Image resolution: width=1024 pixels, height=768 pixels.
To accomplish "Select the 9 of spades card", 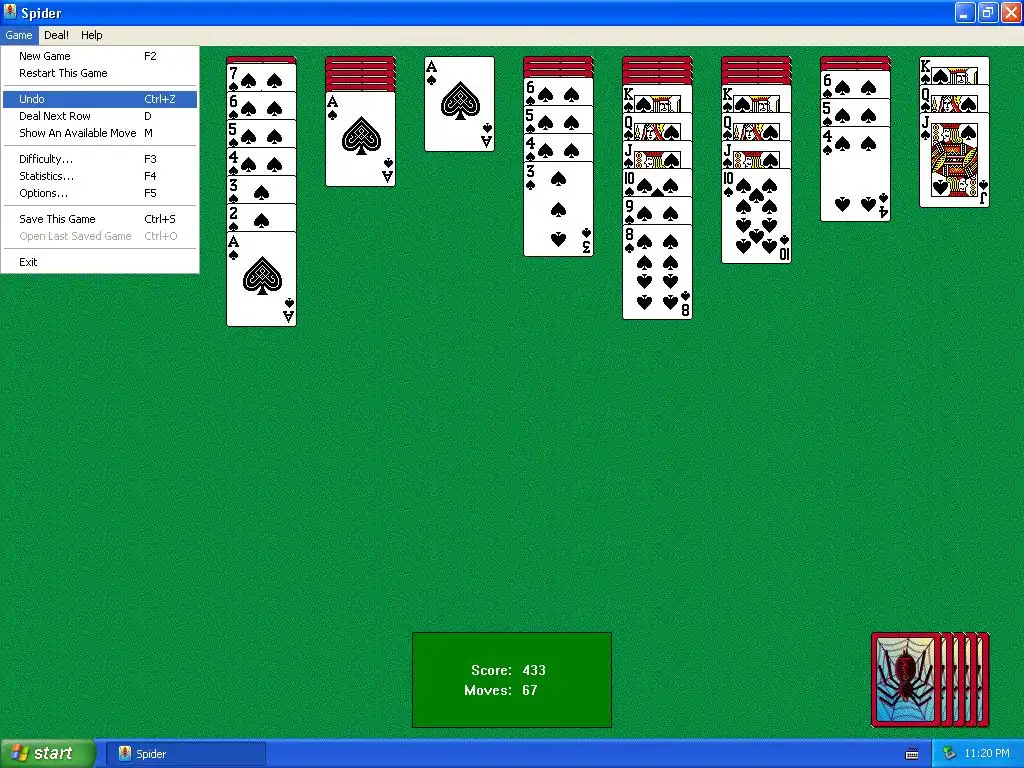I will [x=658, y=211].
